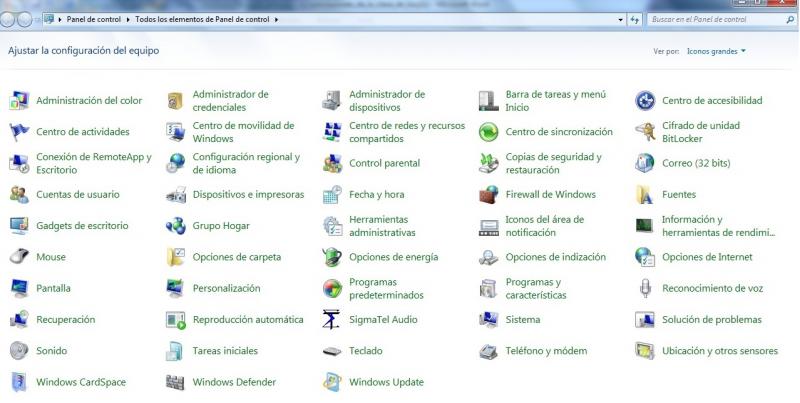
Task: Click the Mouse icon
Action: tap(19, 257)
